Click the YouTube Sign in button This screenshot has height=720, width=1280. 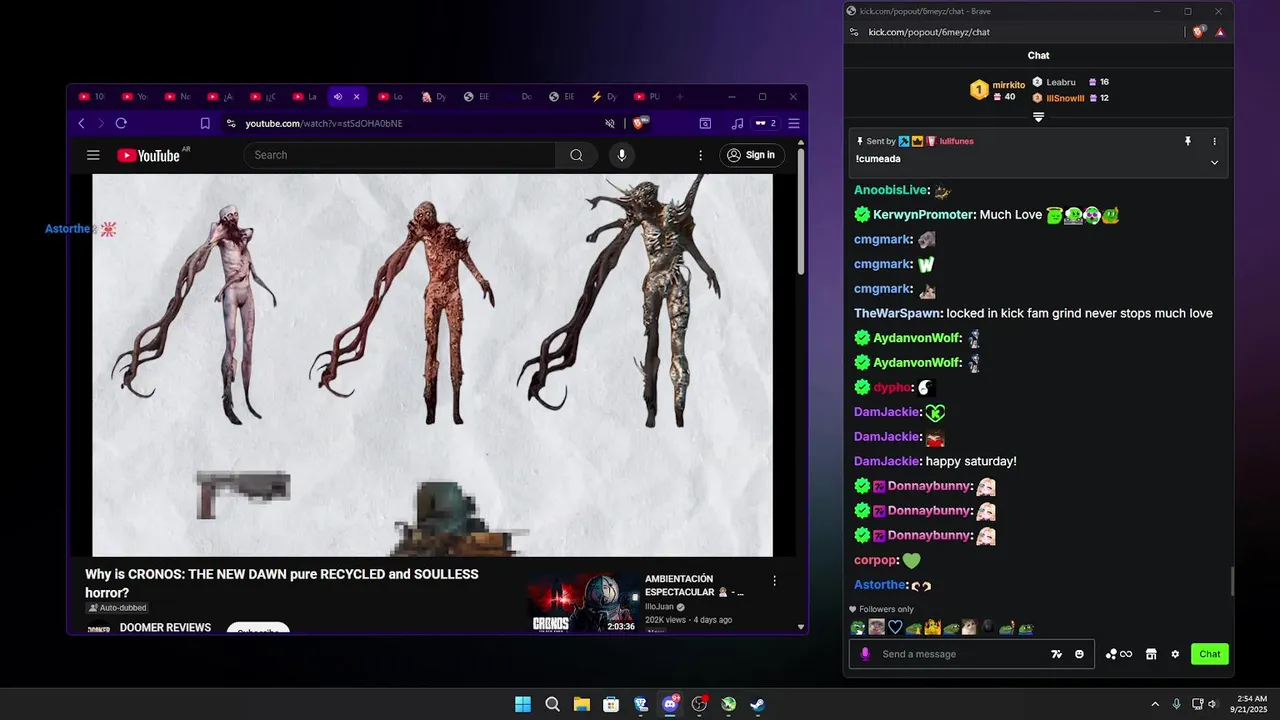[751, 155]
